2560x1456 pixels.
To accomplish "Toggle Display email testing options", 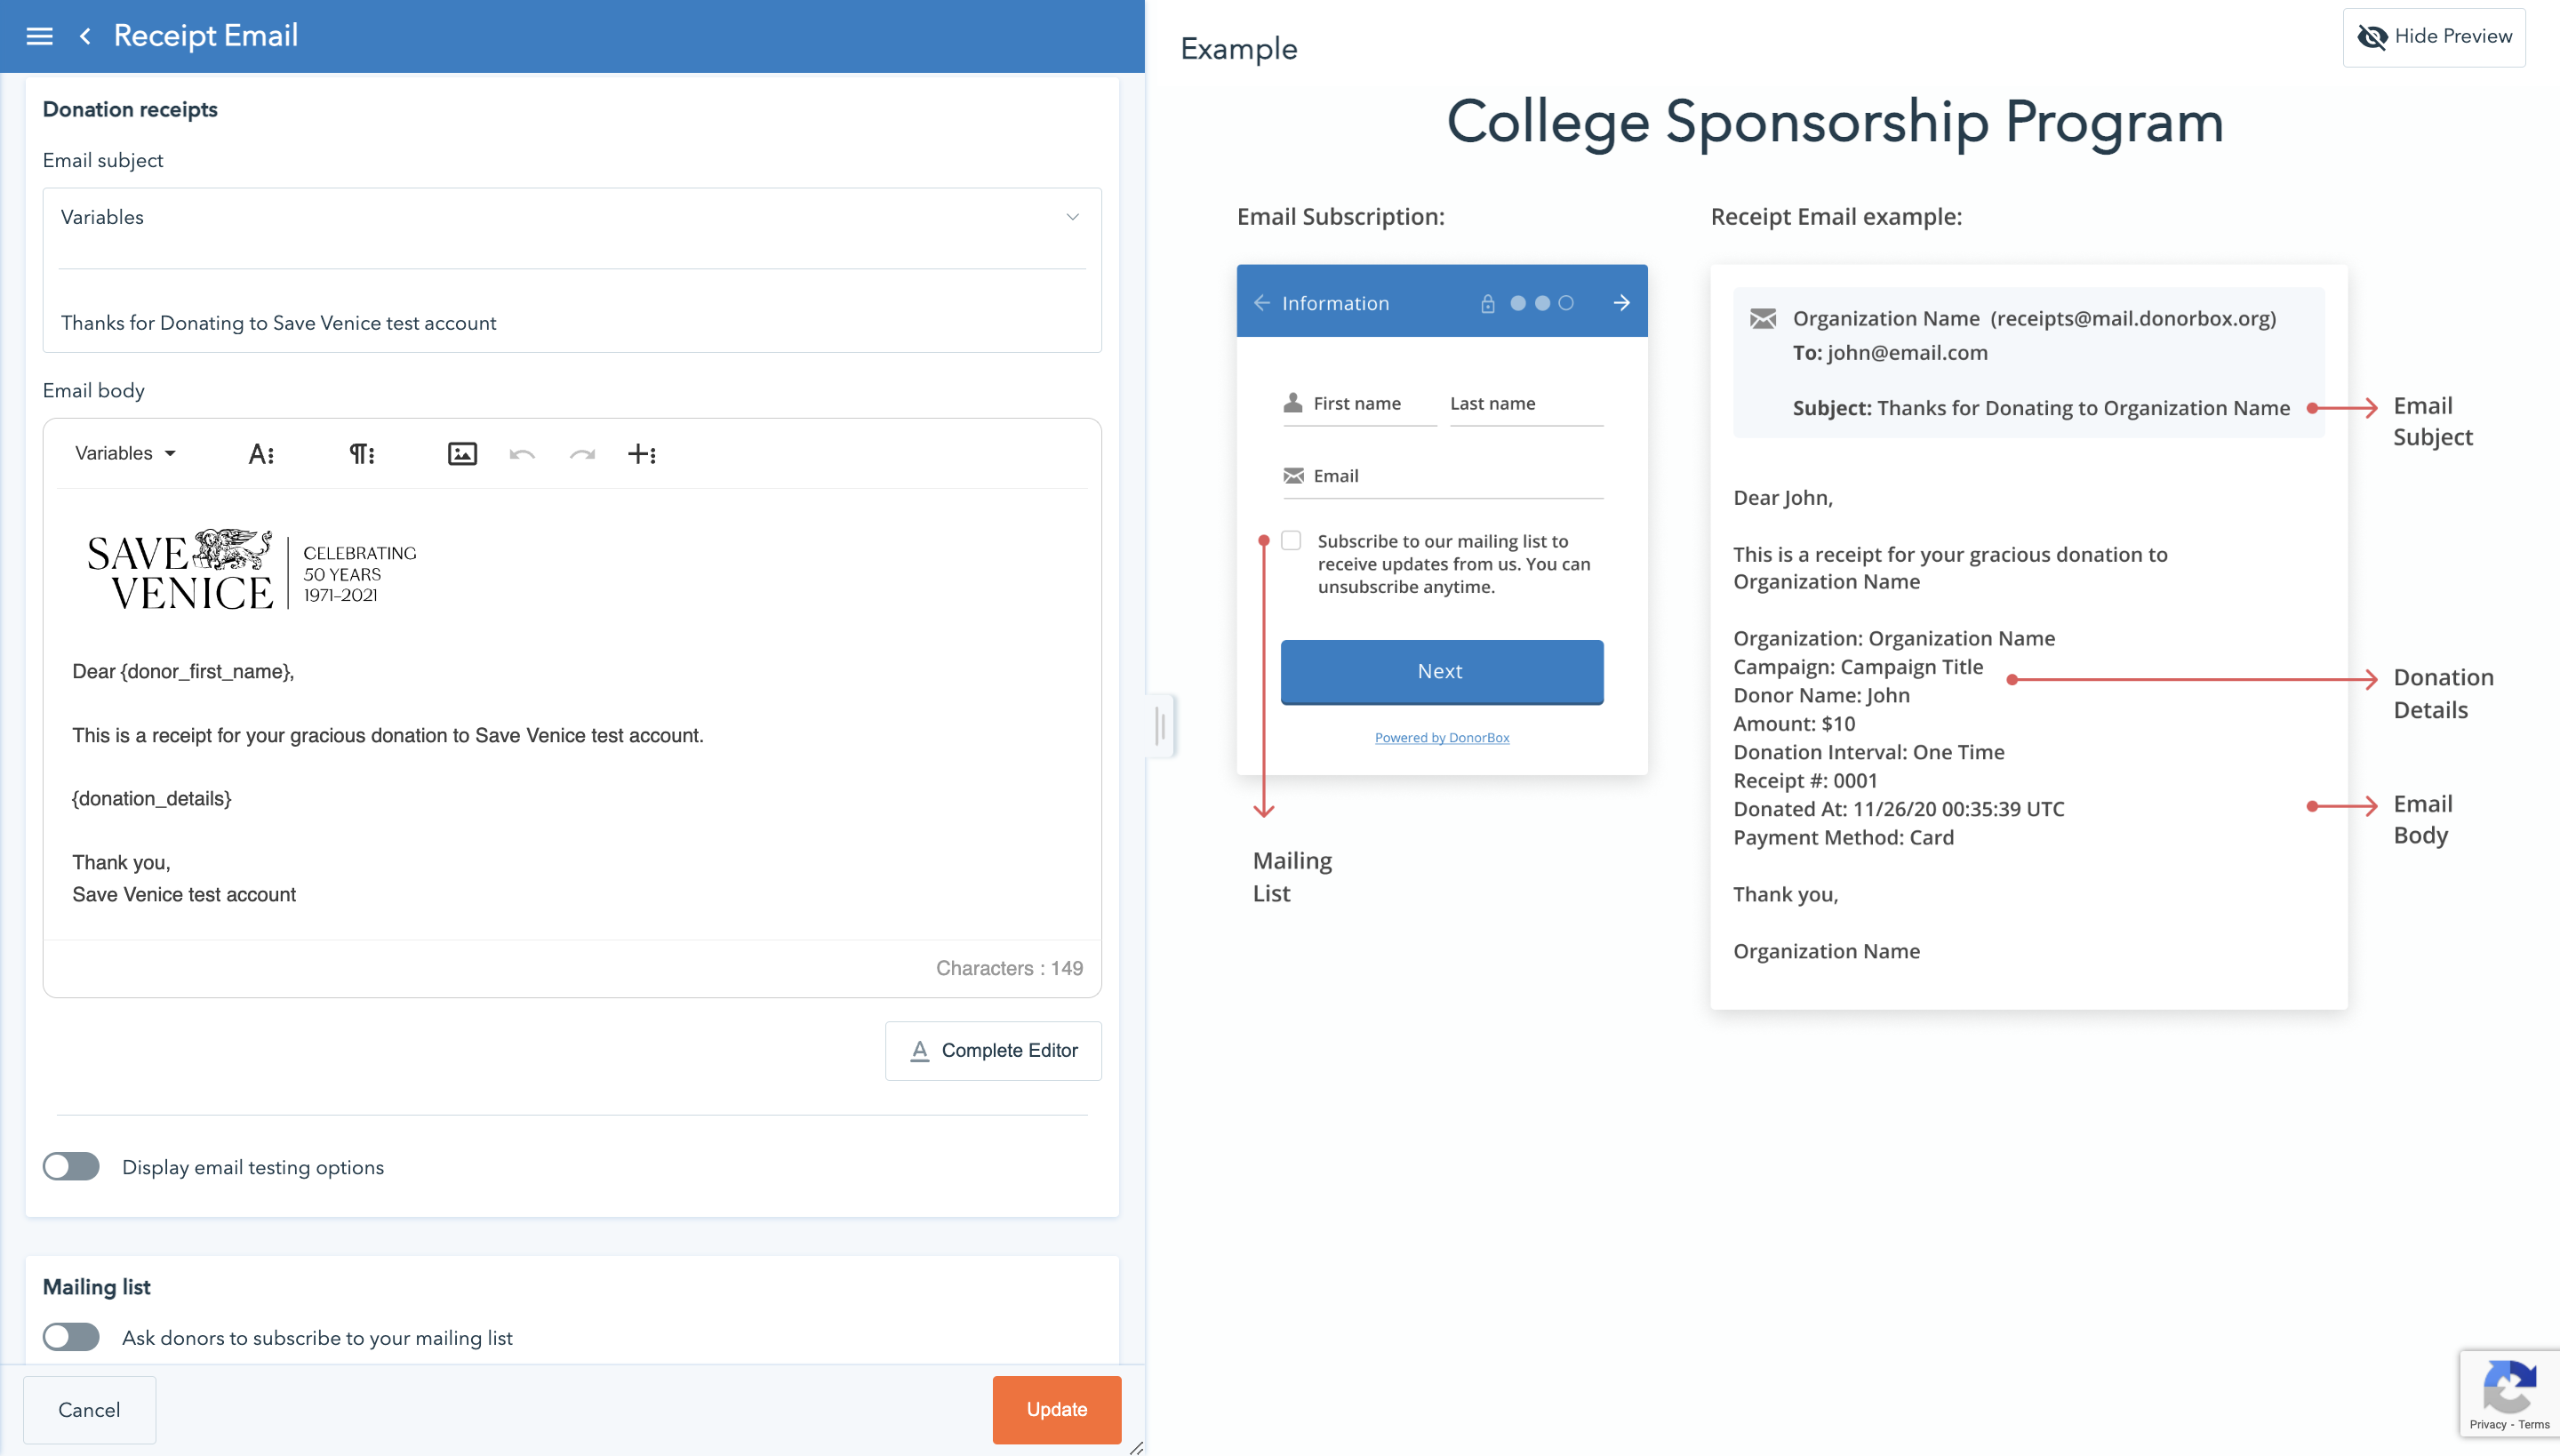I will click(71, 1167).
